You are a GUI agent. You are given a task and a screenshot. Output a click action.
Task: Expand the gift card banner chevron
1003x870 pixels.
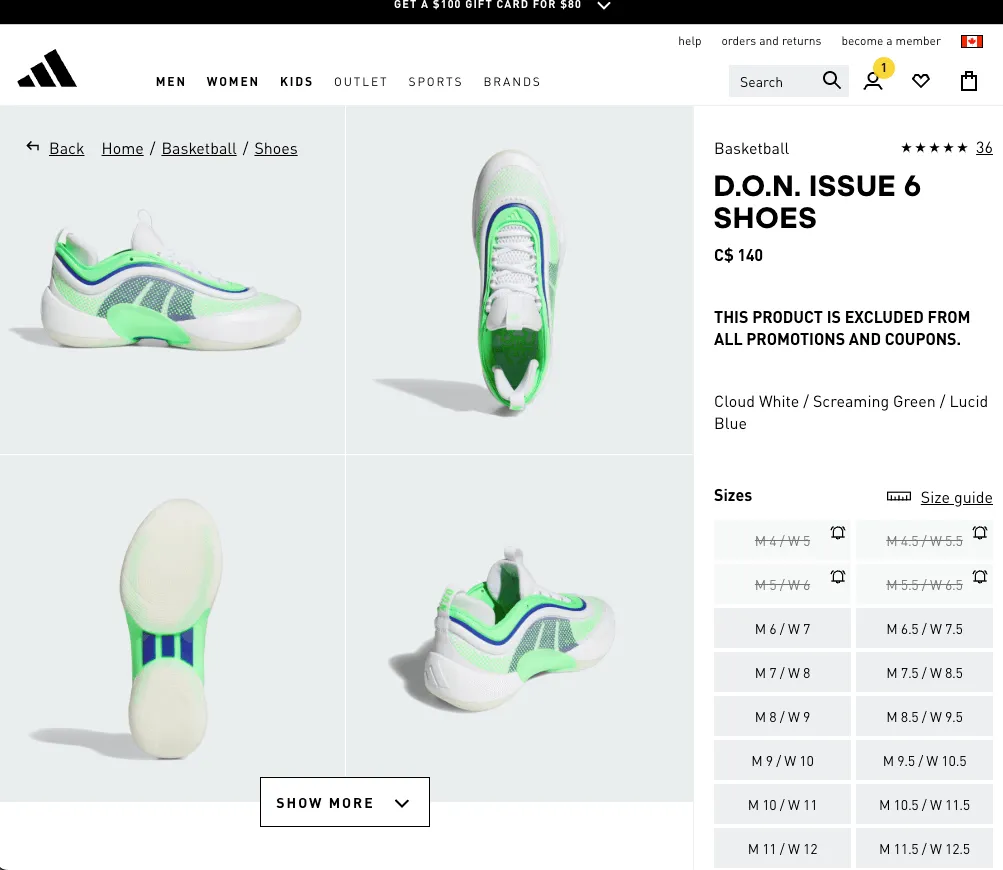(x=603, y=5)
